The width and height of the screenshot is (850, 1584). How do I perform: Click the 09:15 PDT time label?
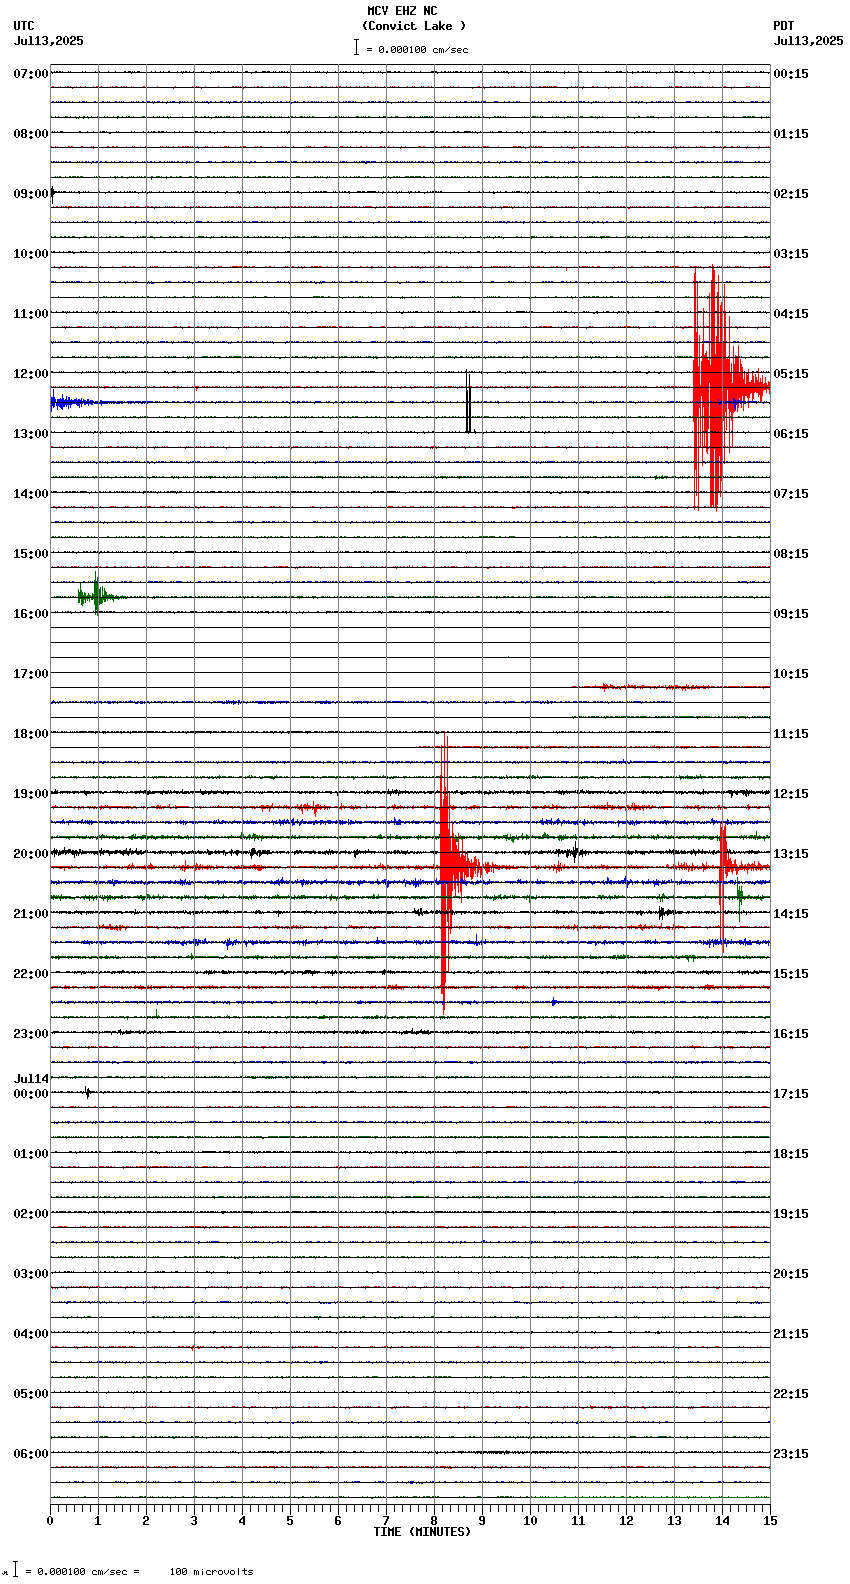click(791, 614)
